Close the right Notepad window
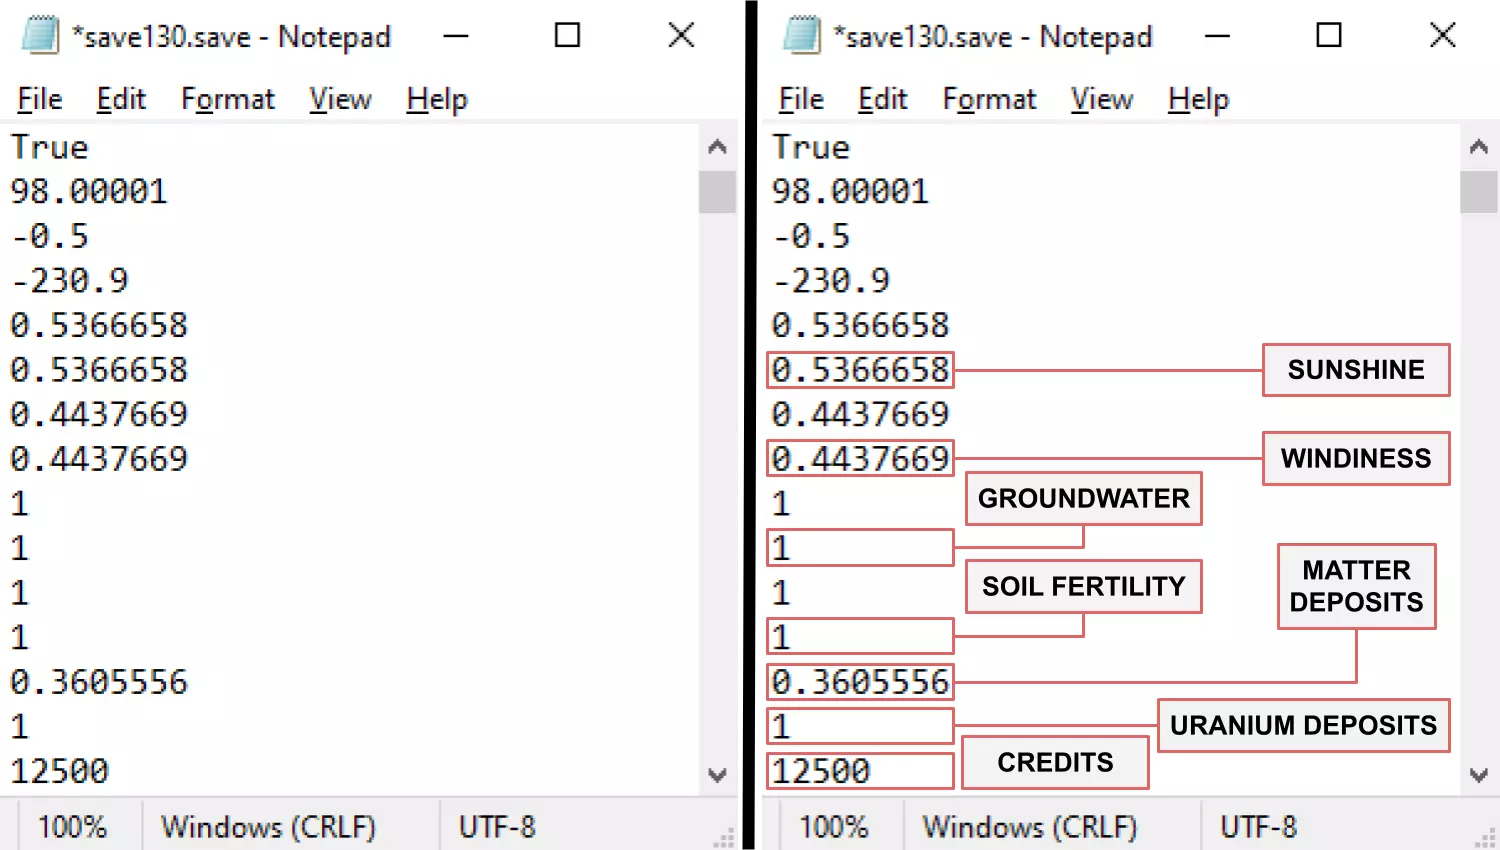This screenshot has width=1500, height=850. (x=1442, y=36)
